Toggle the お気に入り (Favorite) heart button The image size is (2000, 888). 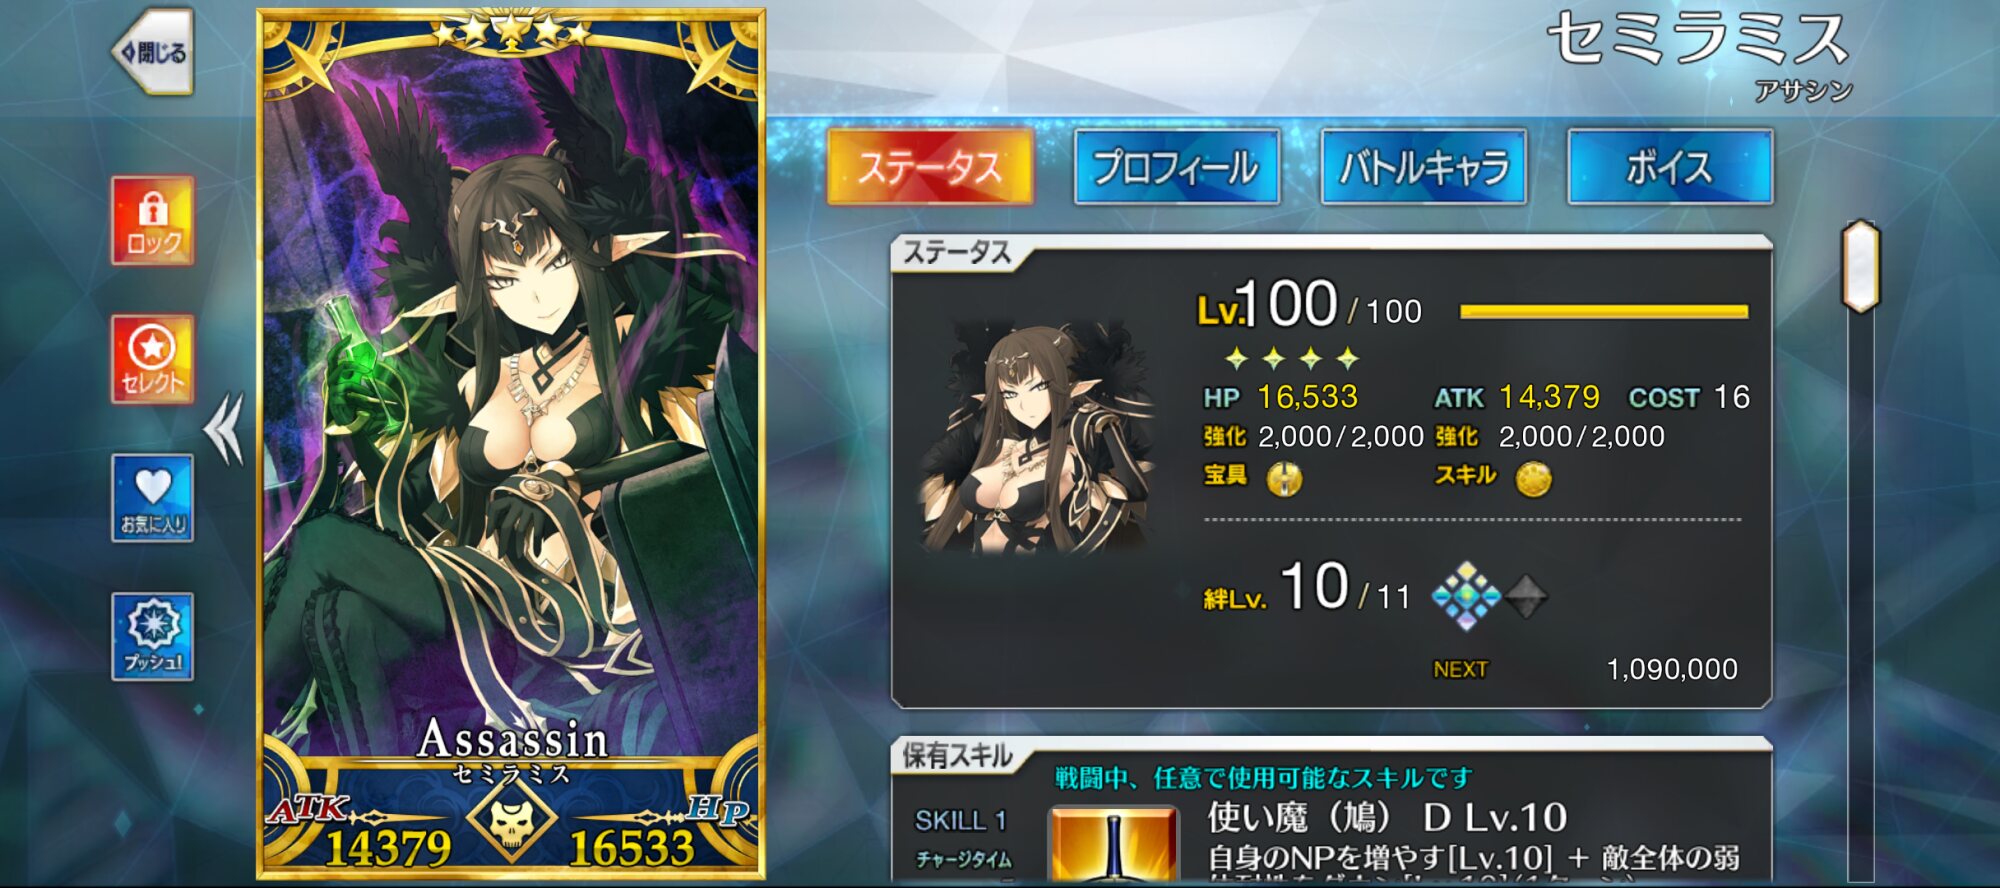pyautogui.click(x=152, y=498)
